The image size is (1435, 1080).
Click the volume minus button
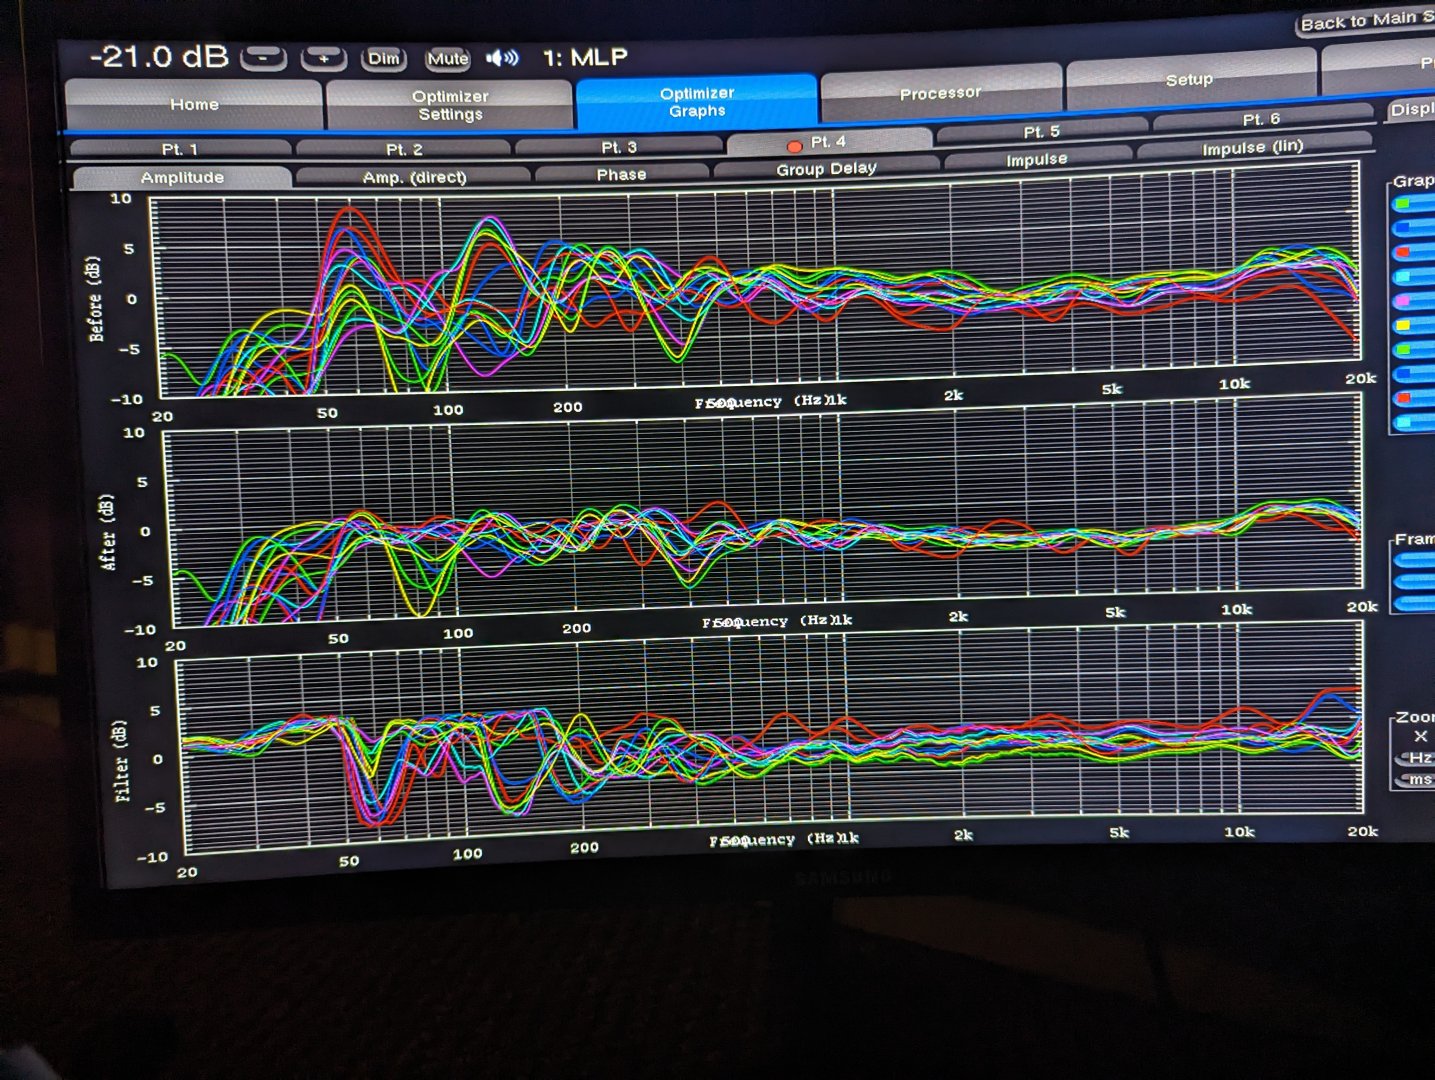pyautogui.click(x=264, y=59)
